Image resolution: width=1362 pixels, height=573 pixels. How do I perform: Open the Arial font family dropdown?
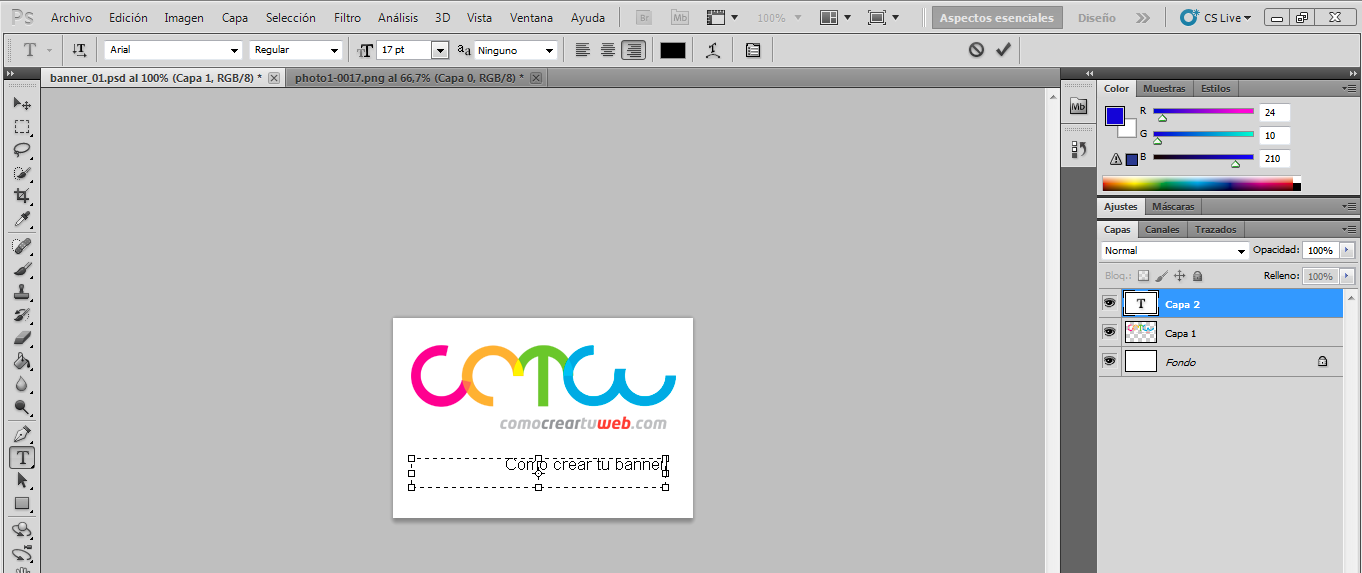(x=234, y=50)
